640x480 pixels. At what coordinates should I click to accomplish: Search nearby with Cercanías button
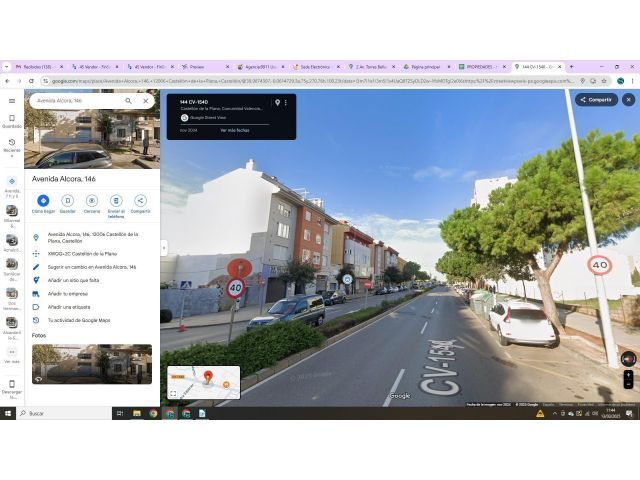[92, 204]
